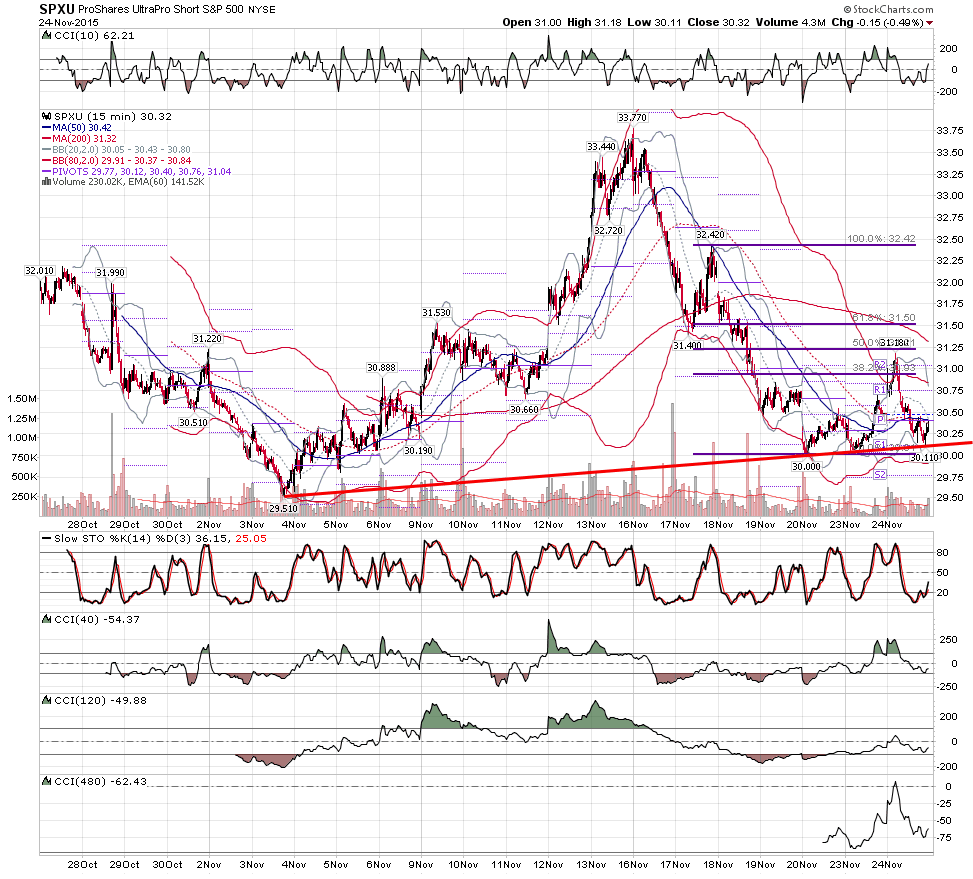Click the 33.770 peak price label
The height and width of the screenshot is (879, 973).
(x=632, y=117)
